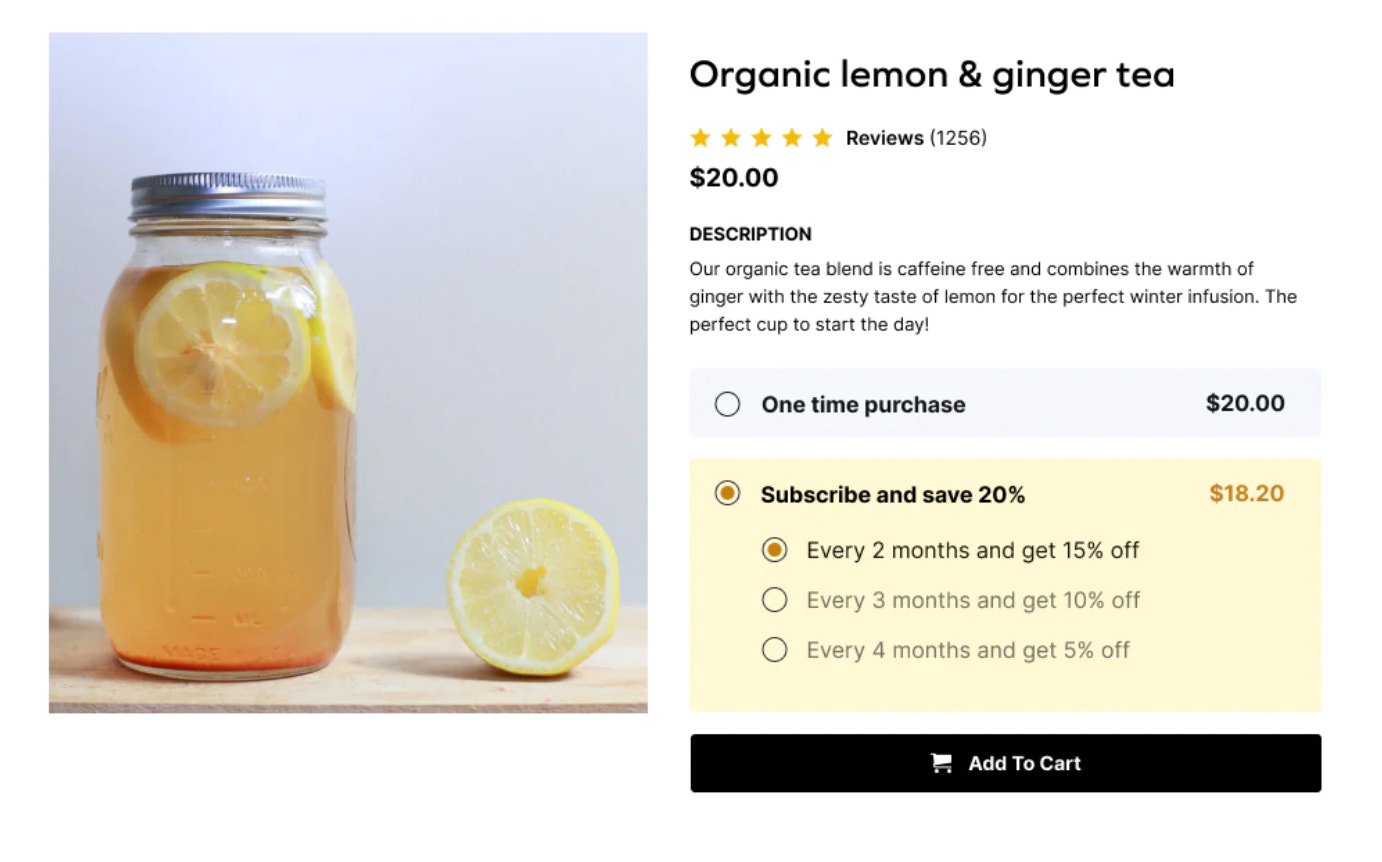Click the Organic lemon & ginger tea title

click(931, 75)
